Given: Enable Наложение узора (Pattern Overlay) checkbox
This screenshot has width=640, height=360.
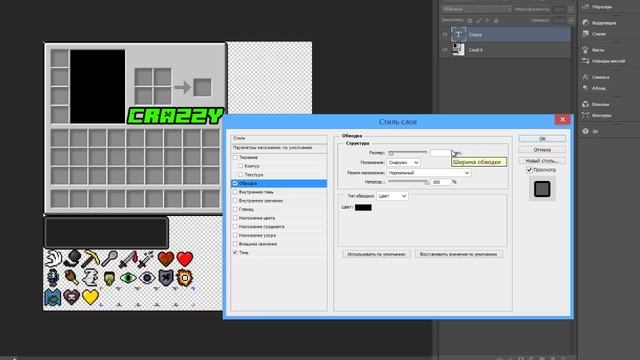Looking at the screenshot, I should [235, 235].
